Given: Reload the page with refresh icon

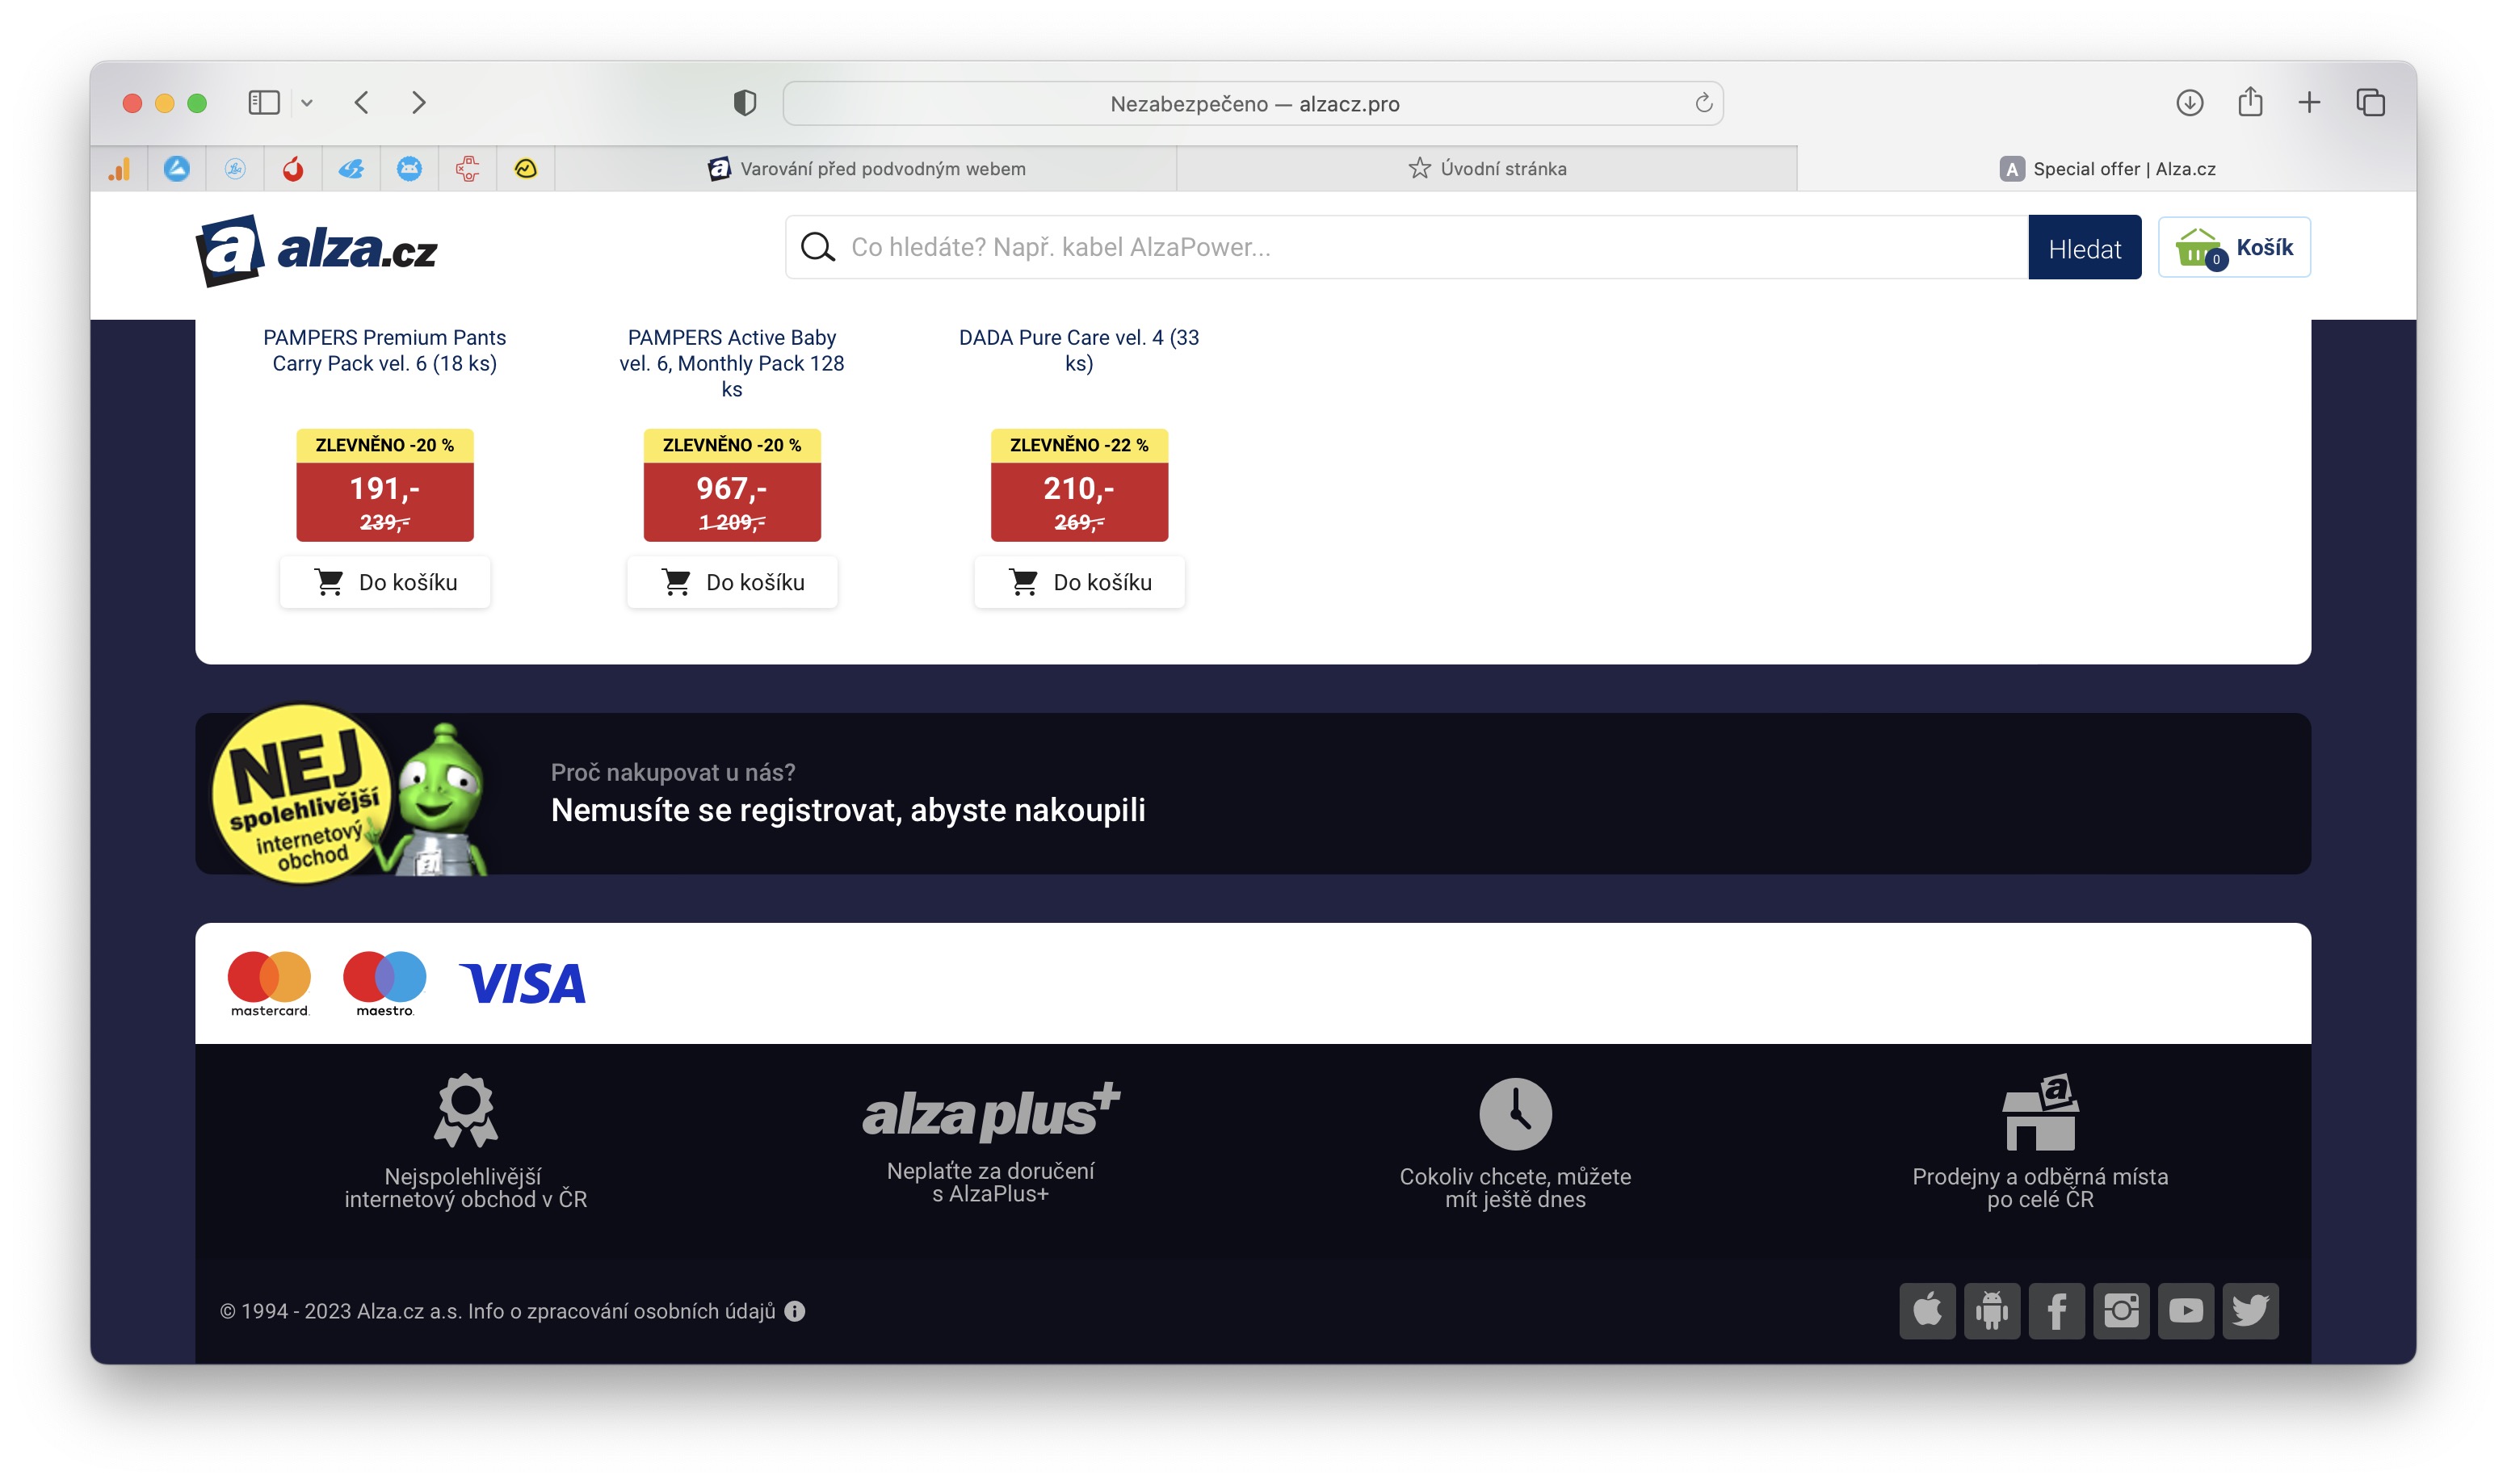Looking at the screenshot, I should point(1704,103).
